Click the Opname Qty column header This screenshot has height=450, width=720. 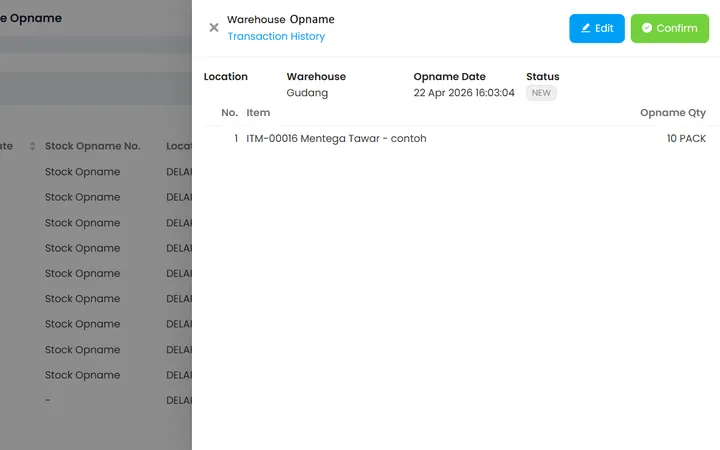673,112
